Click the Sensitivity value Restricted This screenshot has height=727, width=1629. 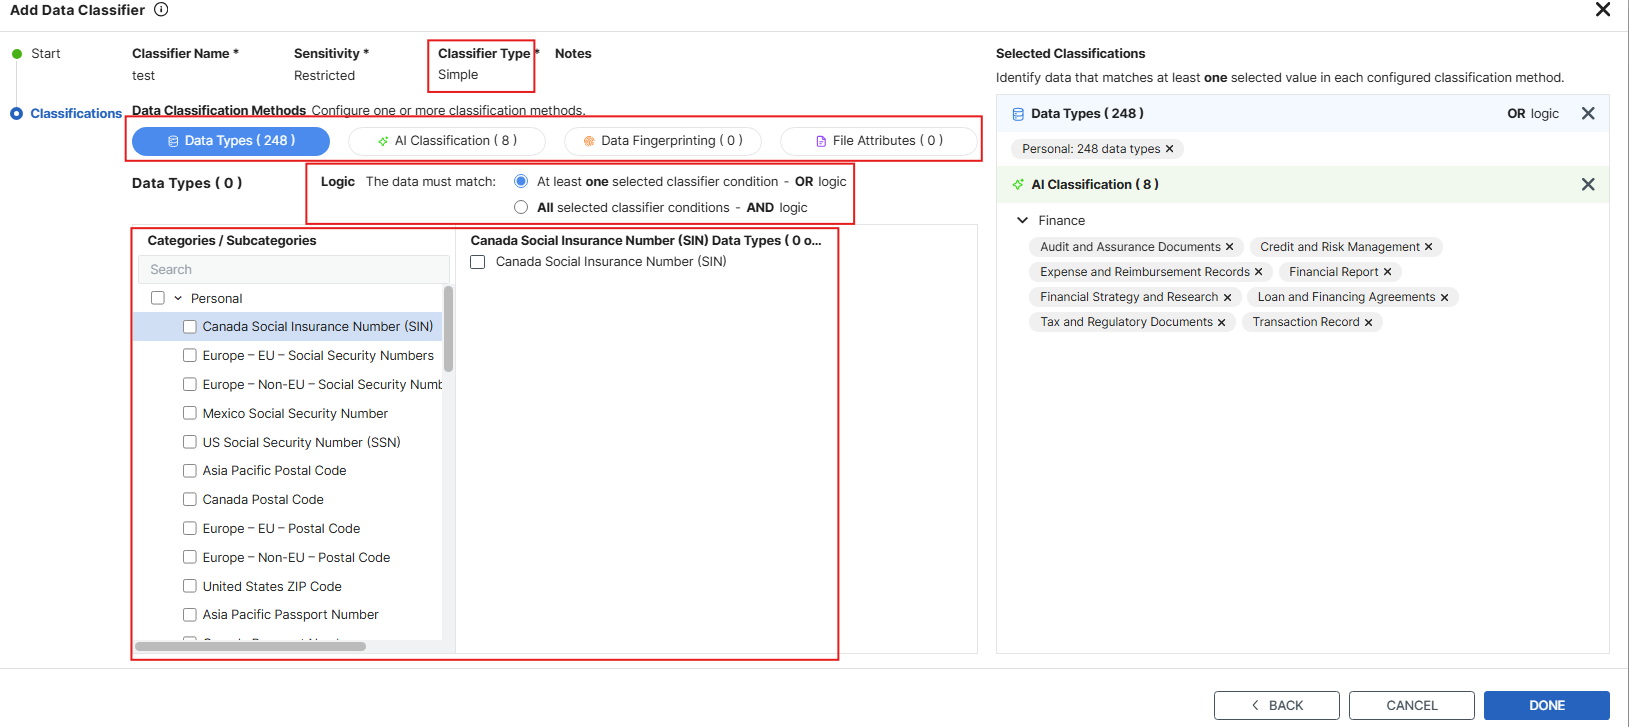pyautogui.click(x=324, y=76)
